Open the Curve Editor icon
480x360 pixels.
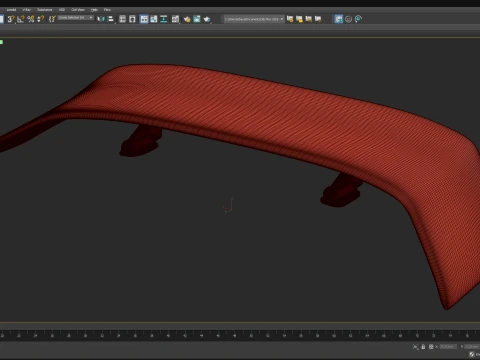pyautogui.click(x=154, y=19)
